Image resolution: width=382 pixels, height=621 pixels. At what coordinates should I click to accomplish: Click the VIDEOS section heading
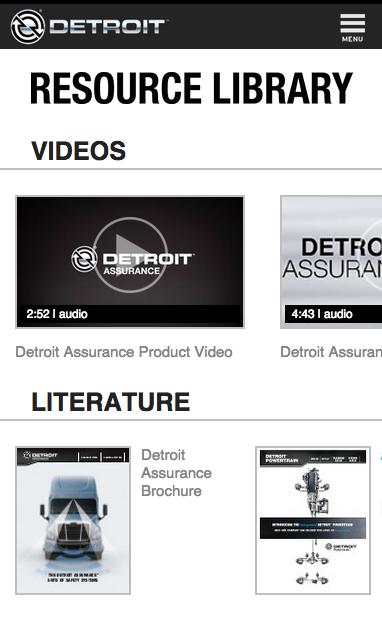pyautogui.click(x=78, y=151)
